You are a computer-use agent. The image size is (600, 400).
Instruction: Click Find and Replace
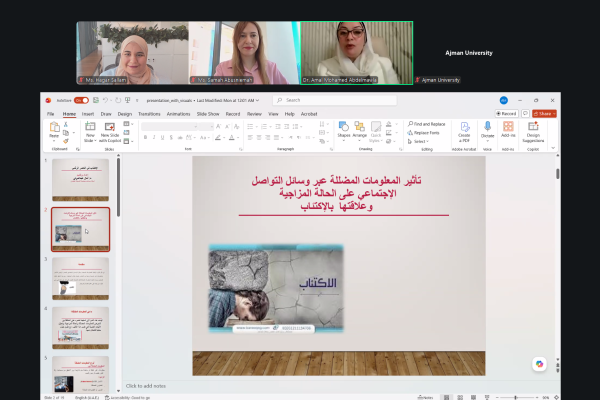428,124
